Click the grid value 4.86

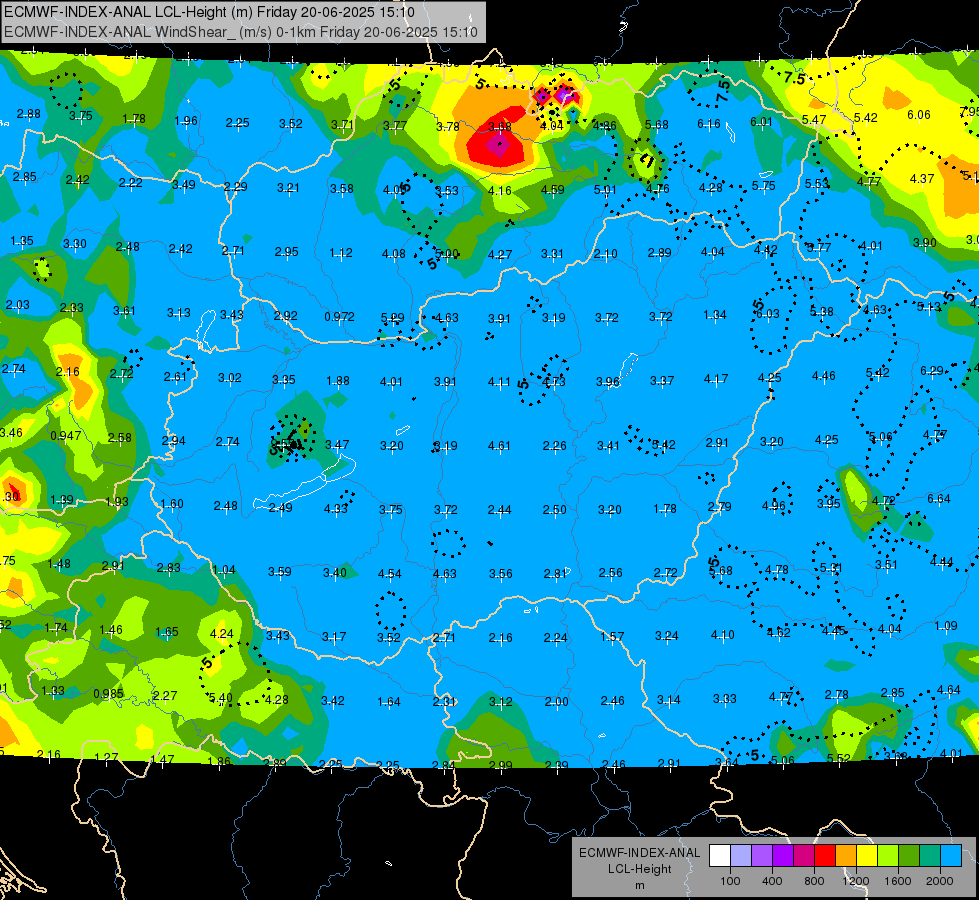point(604,126)
